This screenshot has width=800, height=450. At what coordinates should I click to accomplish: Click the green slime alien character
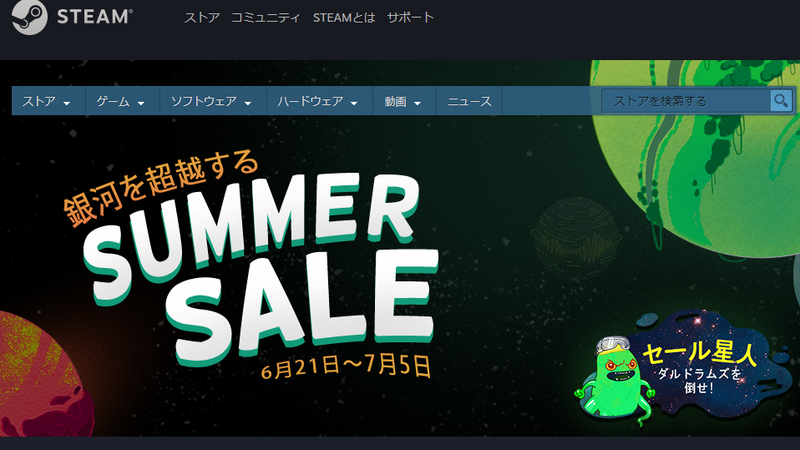(616, 380)
